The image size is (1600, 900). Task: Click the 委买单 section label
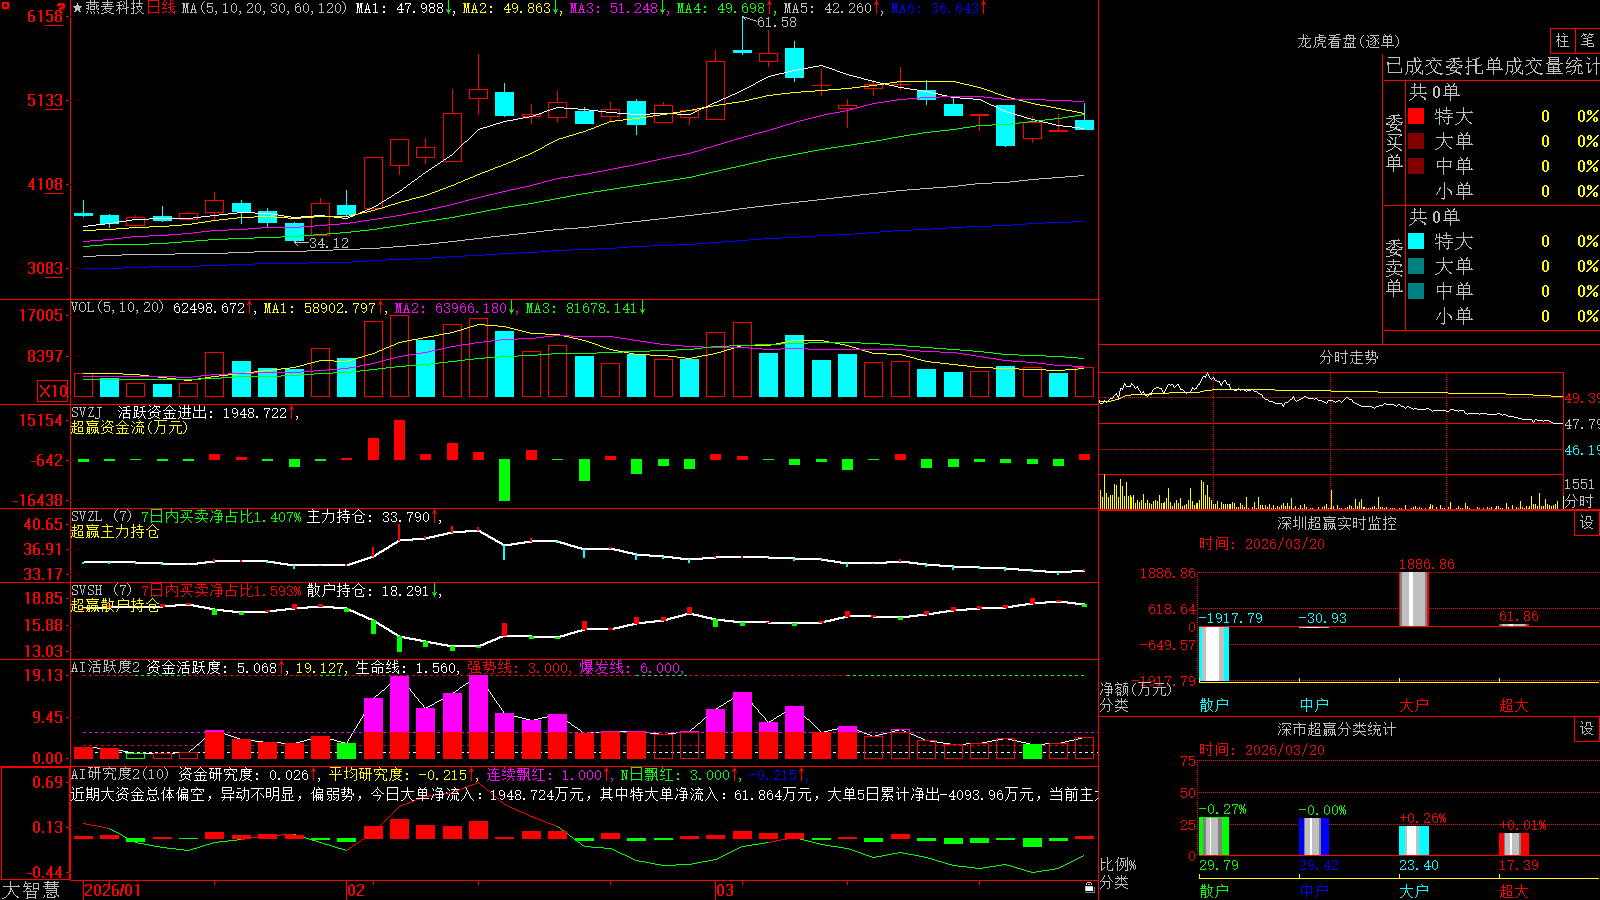(x=1394, y=143)
